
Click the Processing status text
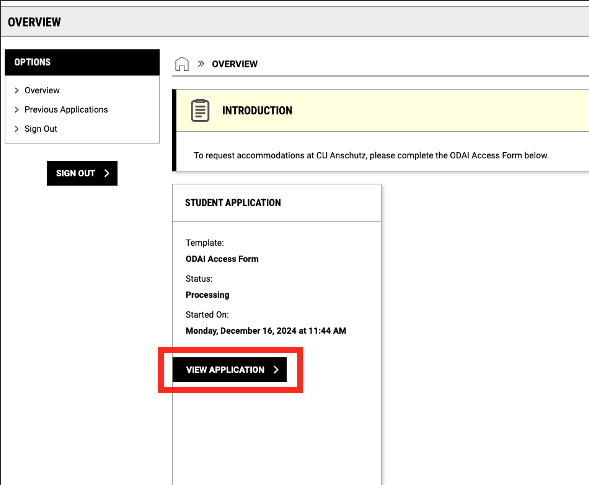[x=207, y=295]
